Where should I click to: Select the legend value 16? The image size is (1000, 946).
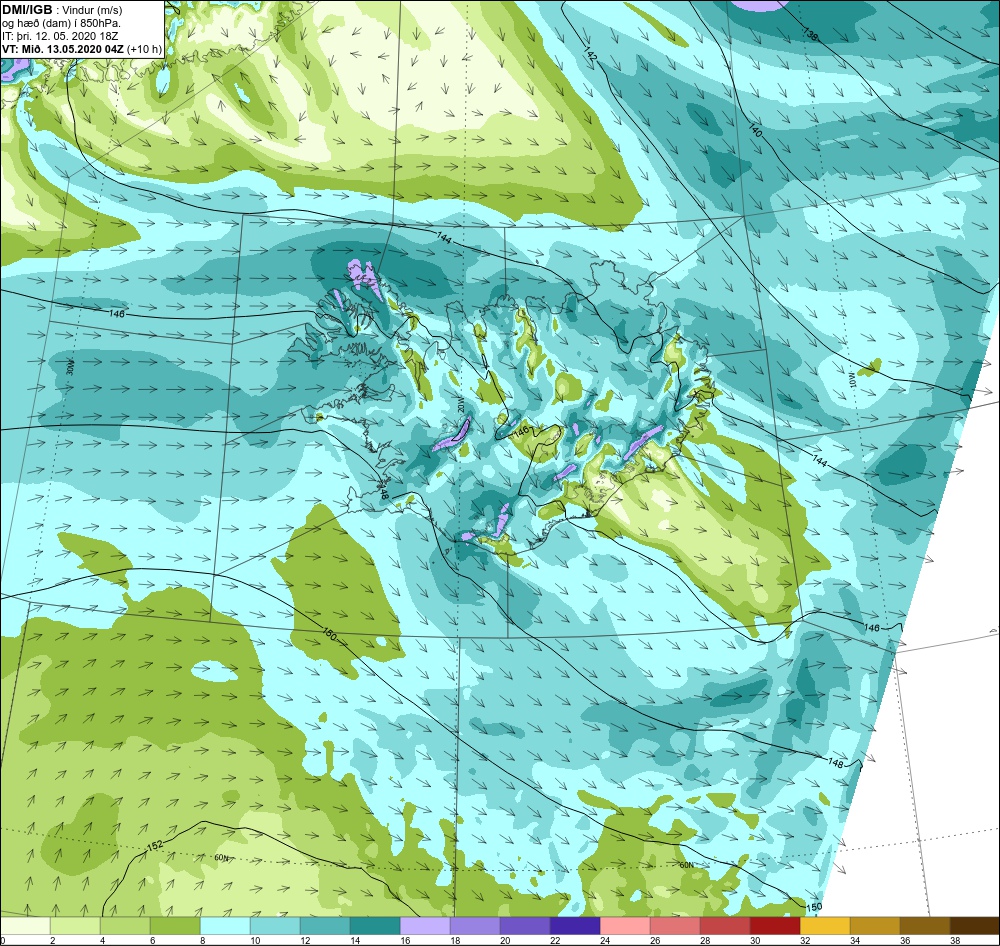[x=405, y=940]
